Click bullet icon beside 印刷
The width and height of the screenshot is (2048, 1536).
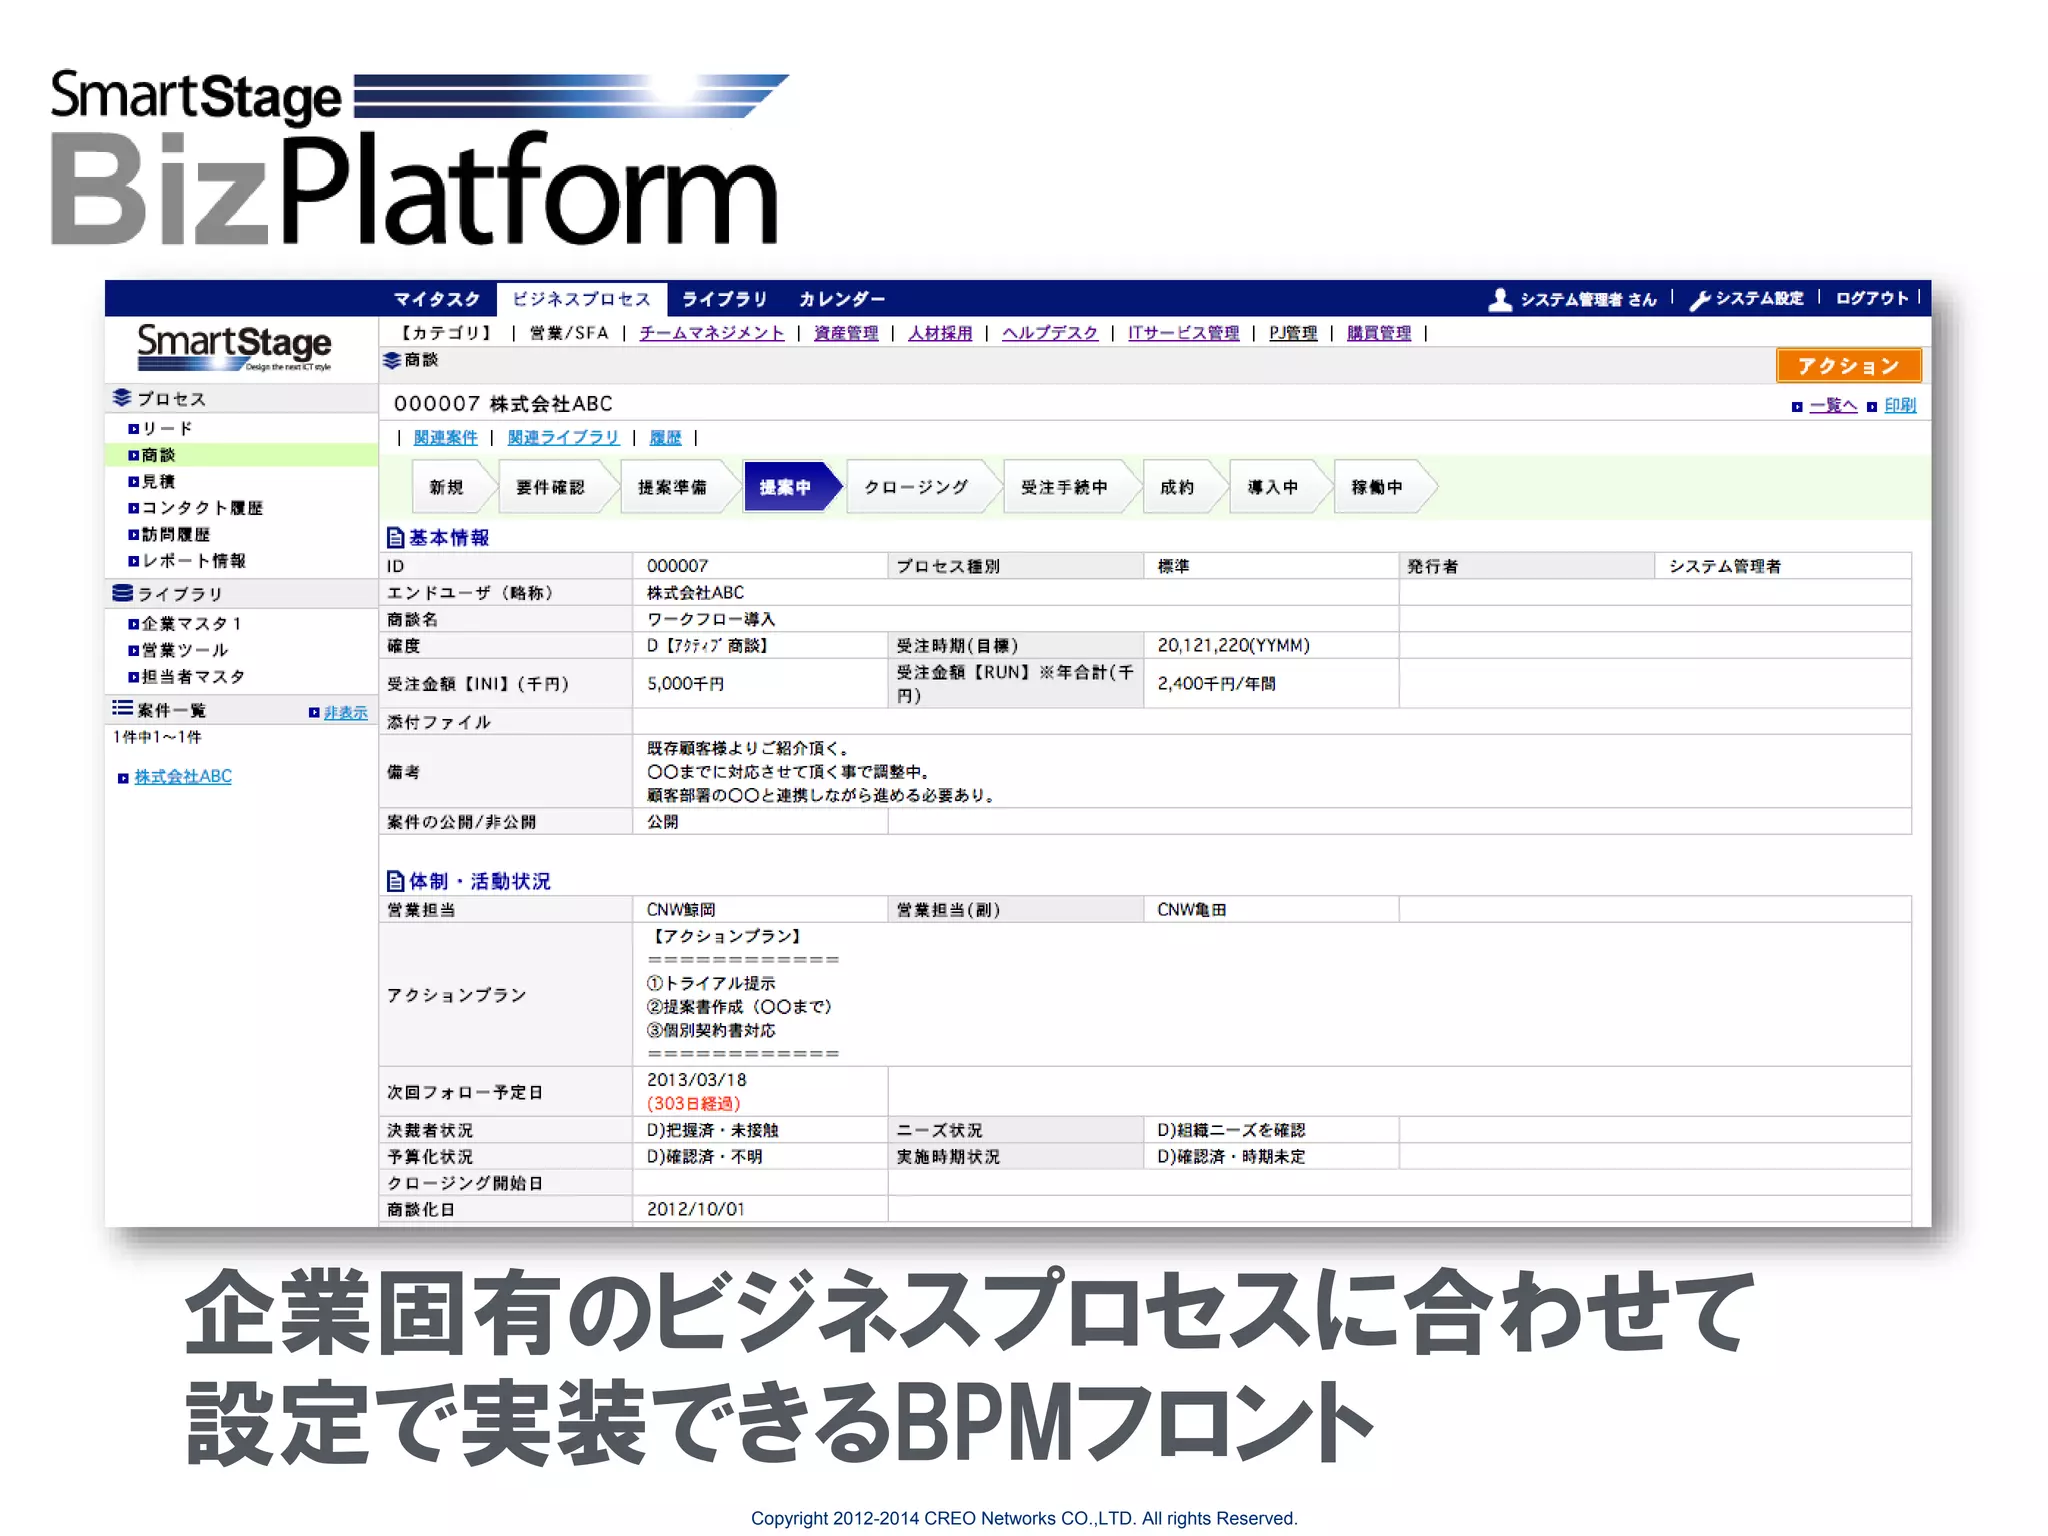[x=1872, y=407]
